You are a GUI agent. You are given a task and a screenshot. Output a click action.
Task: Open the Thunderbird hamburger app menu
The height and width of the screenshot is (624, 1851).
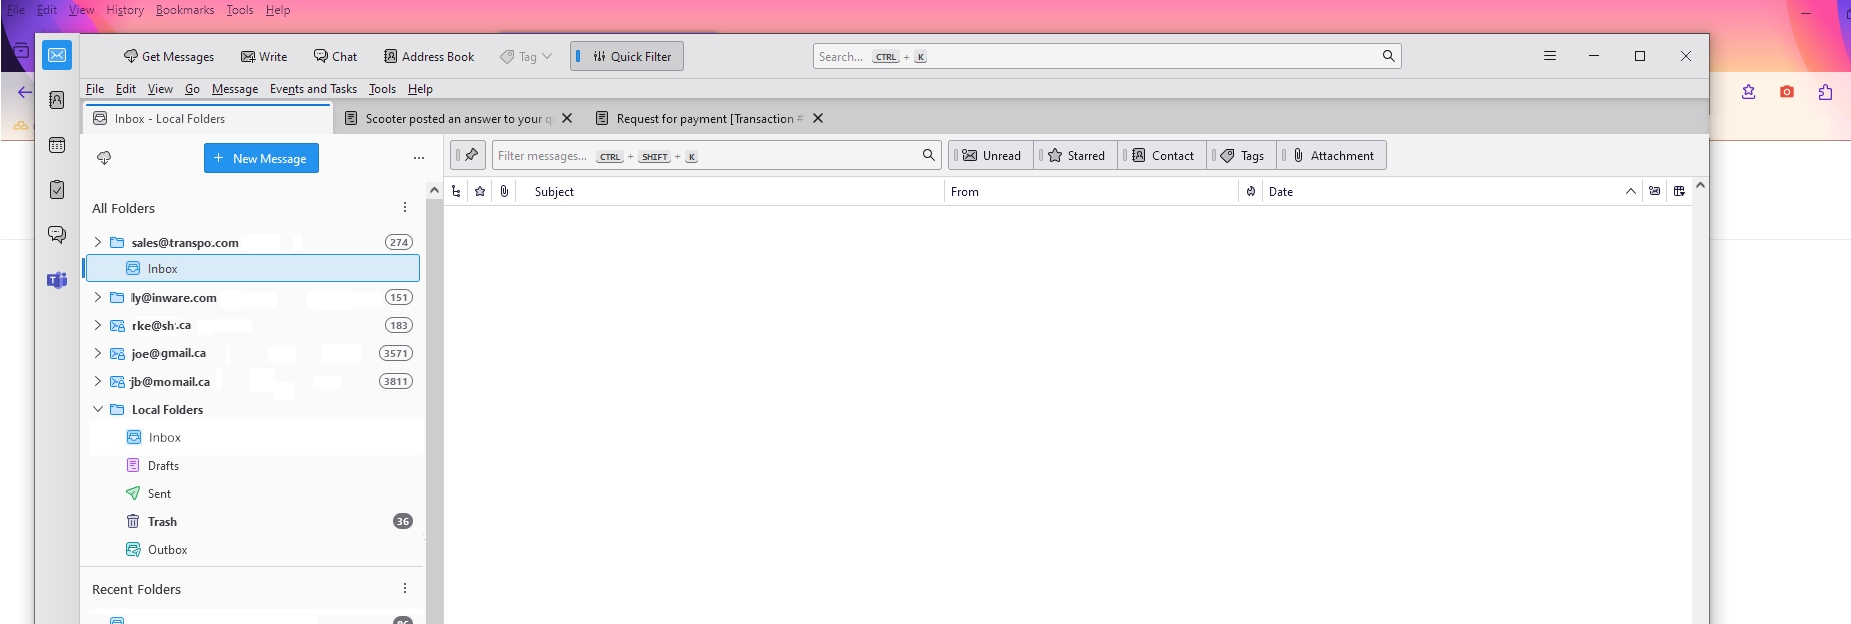click(1550, 56)
